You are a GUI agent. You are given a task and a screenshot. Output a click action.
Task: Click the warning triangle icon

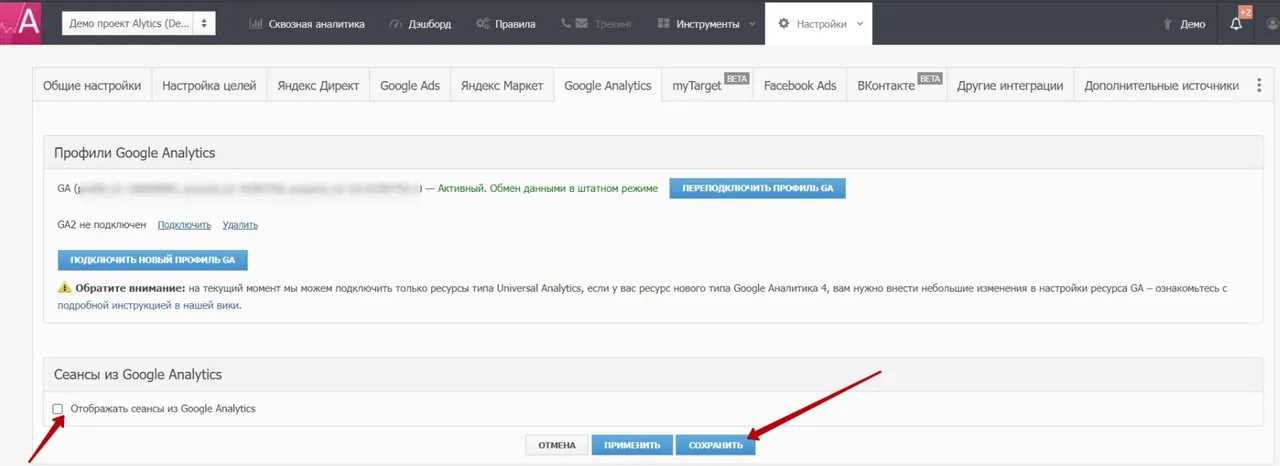[65, 288]
